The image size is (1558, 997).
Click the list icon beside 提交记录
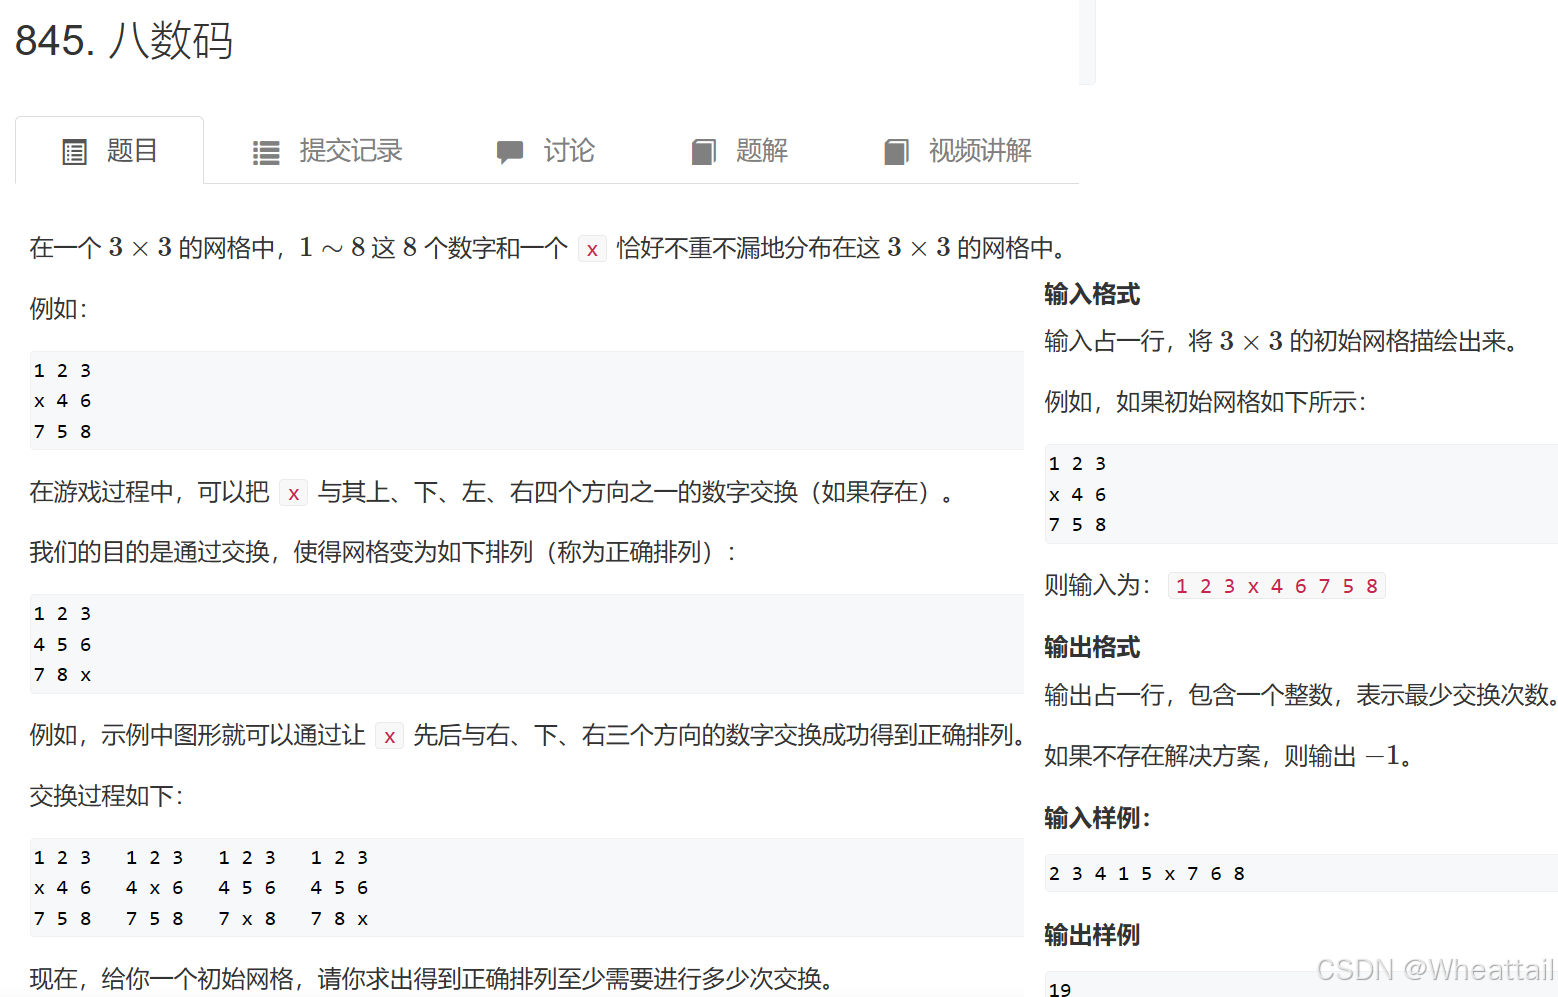(x=265, y=151)
